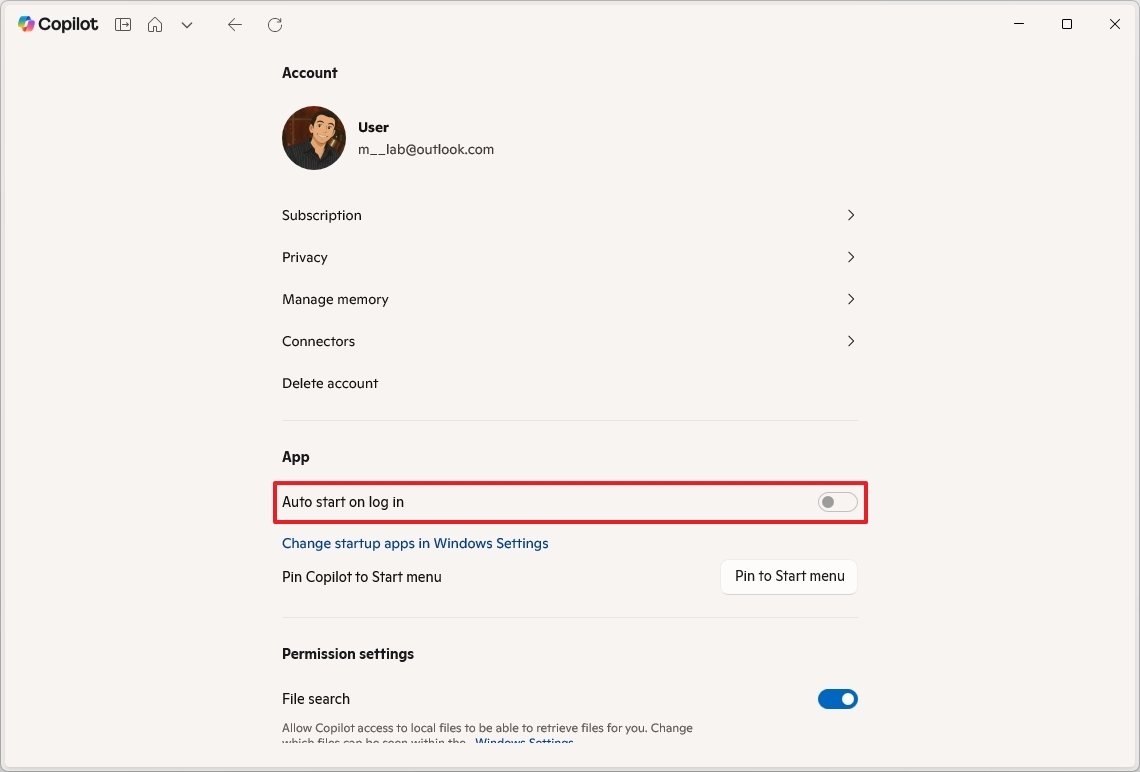Click the back arrow icon
Screen dimensions: 1140x772
[234, 24]
